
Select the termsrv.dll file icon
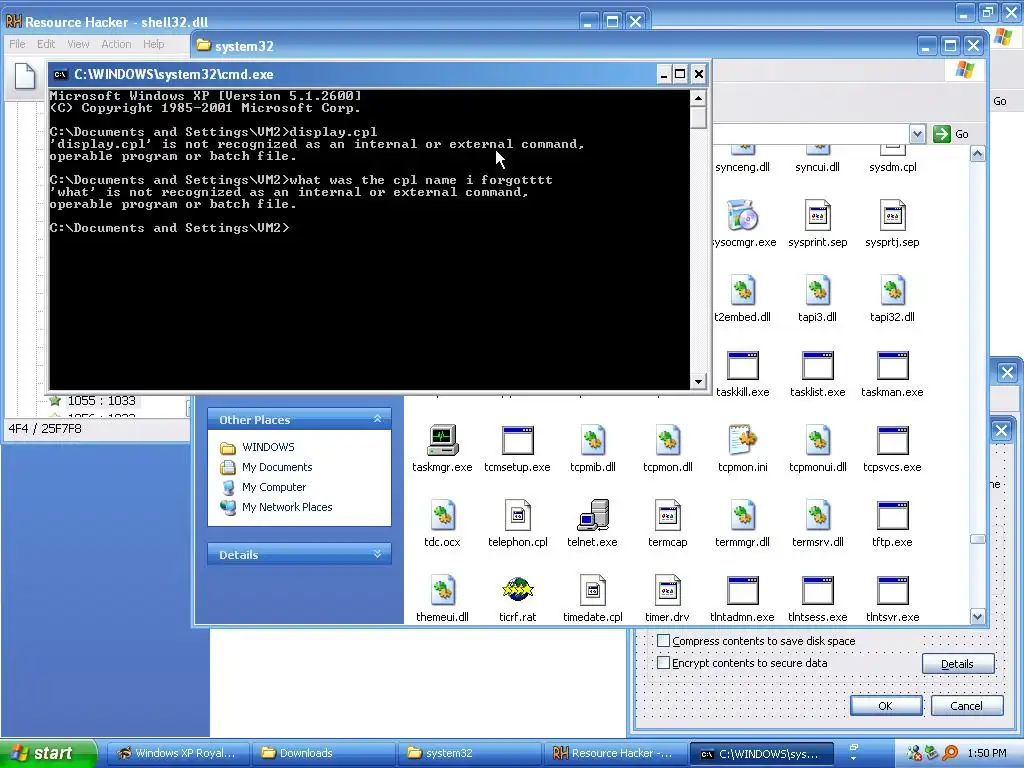(818, 515)
